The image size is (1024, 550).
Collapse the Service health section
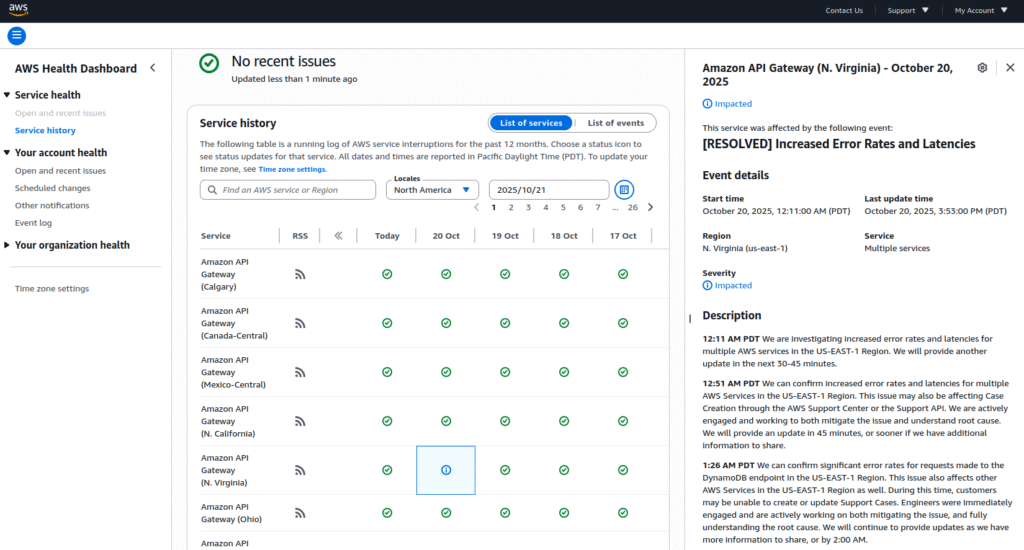coord(7,95)
